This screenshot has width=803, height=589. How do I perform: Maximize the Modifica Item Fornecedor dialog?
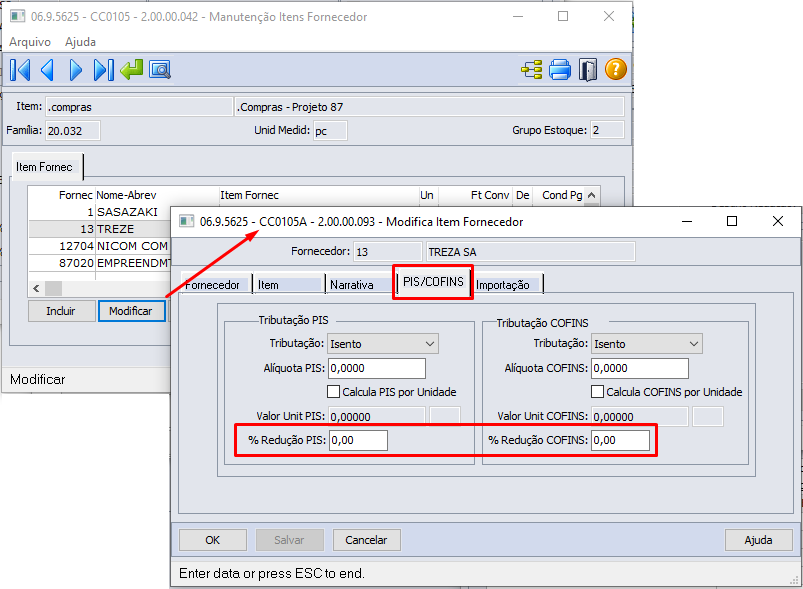[x=732, y=221]
